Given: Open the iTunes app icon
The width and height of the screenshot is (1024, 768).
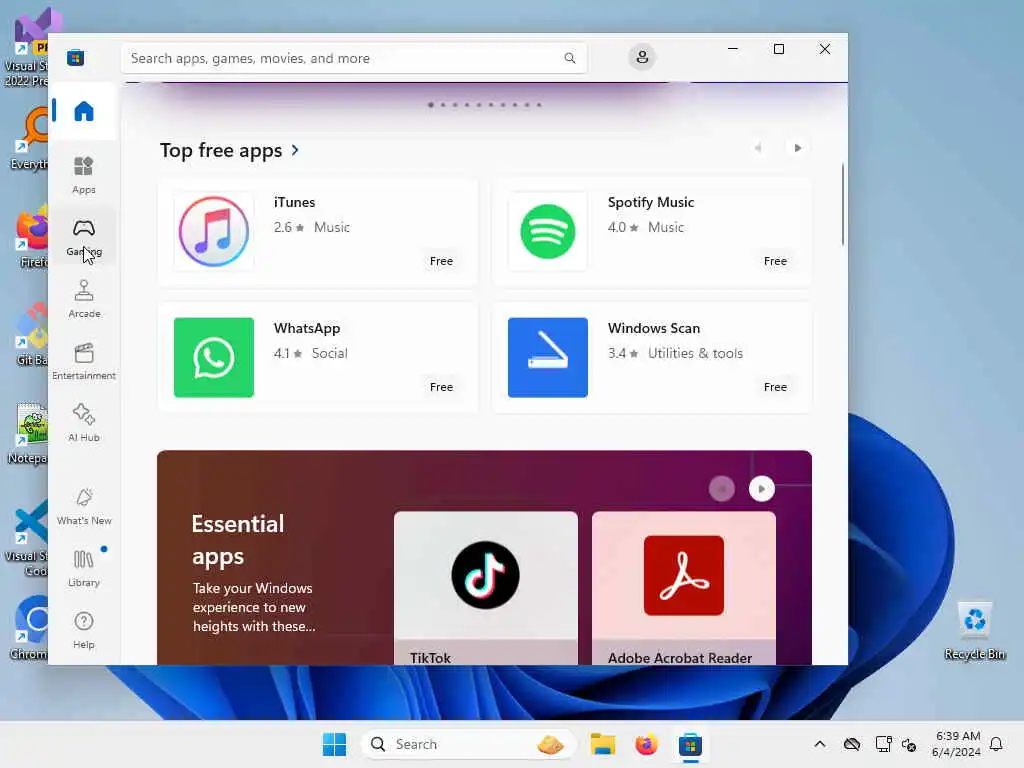Looking at the screenshot, I should (214, 231).
